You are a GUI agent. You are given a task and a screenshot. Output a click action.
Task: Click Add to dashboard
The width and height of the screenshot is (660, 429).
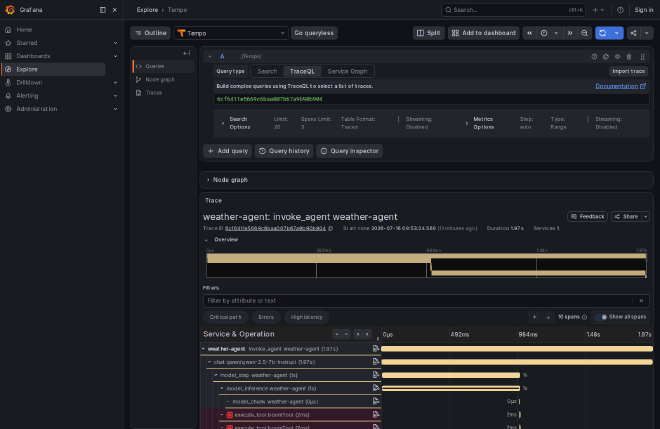(x=484, y=33)
